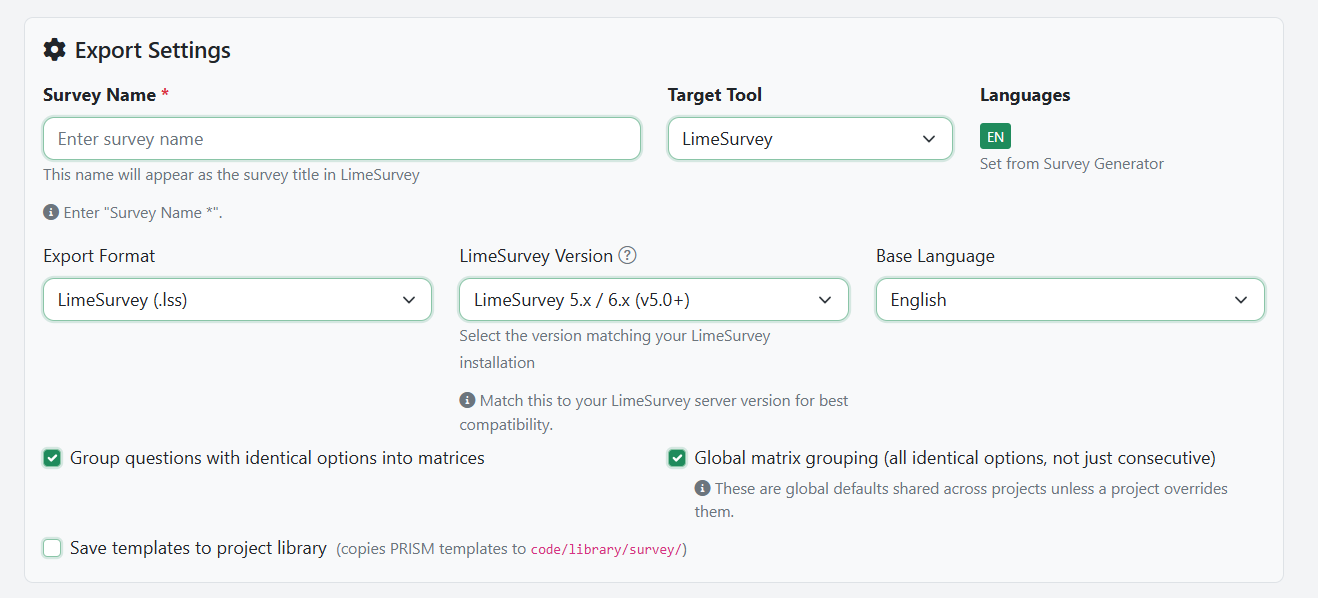Screen dimensions: 1318x598
Task: Uncheck Group questions with identical options checkbox
Action: coord(52,458)
